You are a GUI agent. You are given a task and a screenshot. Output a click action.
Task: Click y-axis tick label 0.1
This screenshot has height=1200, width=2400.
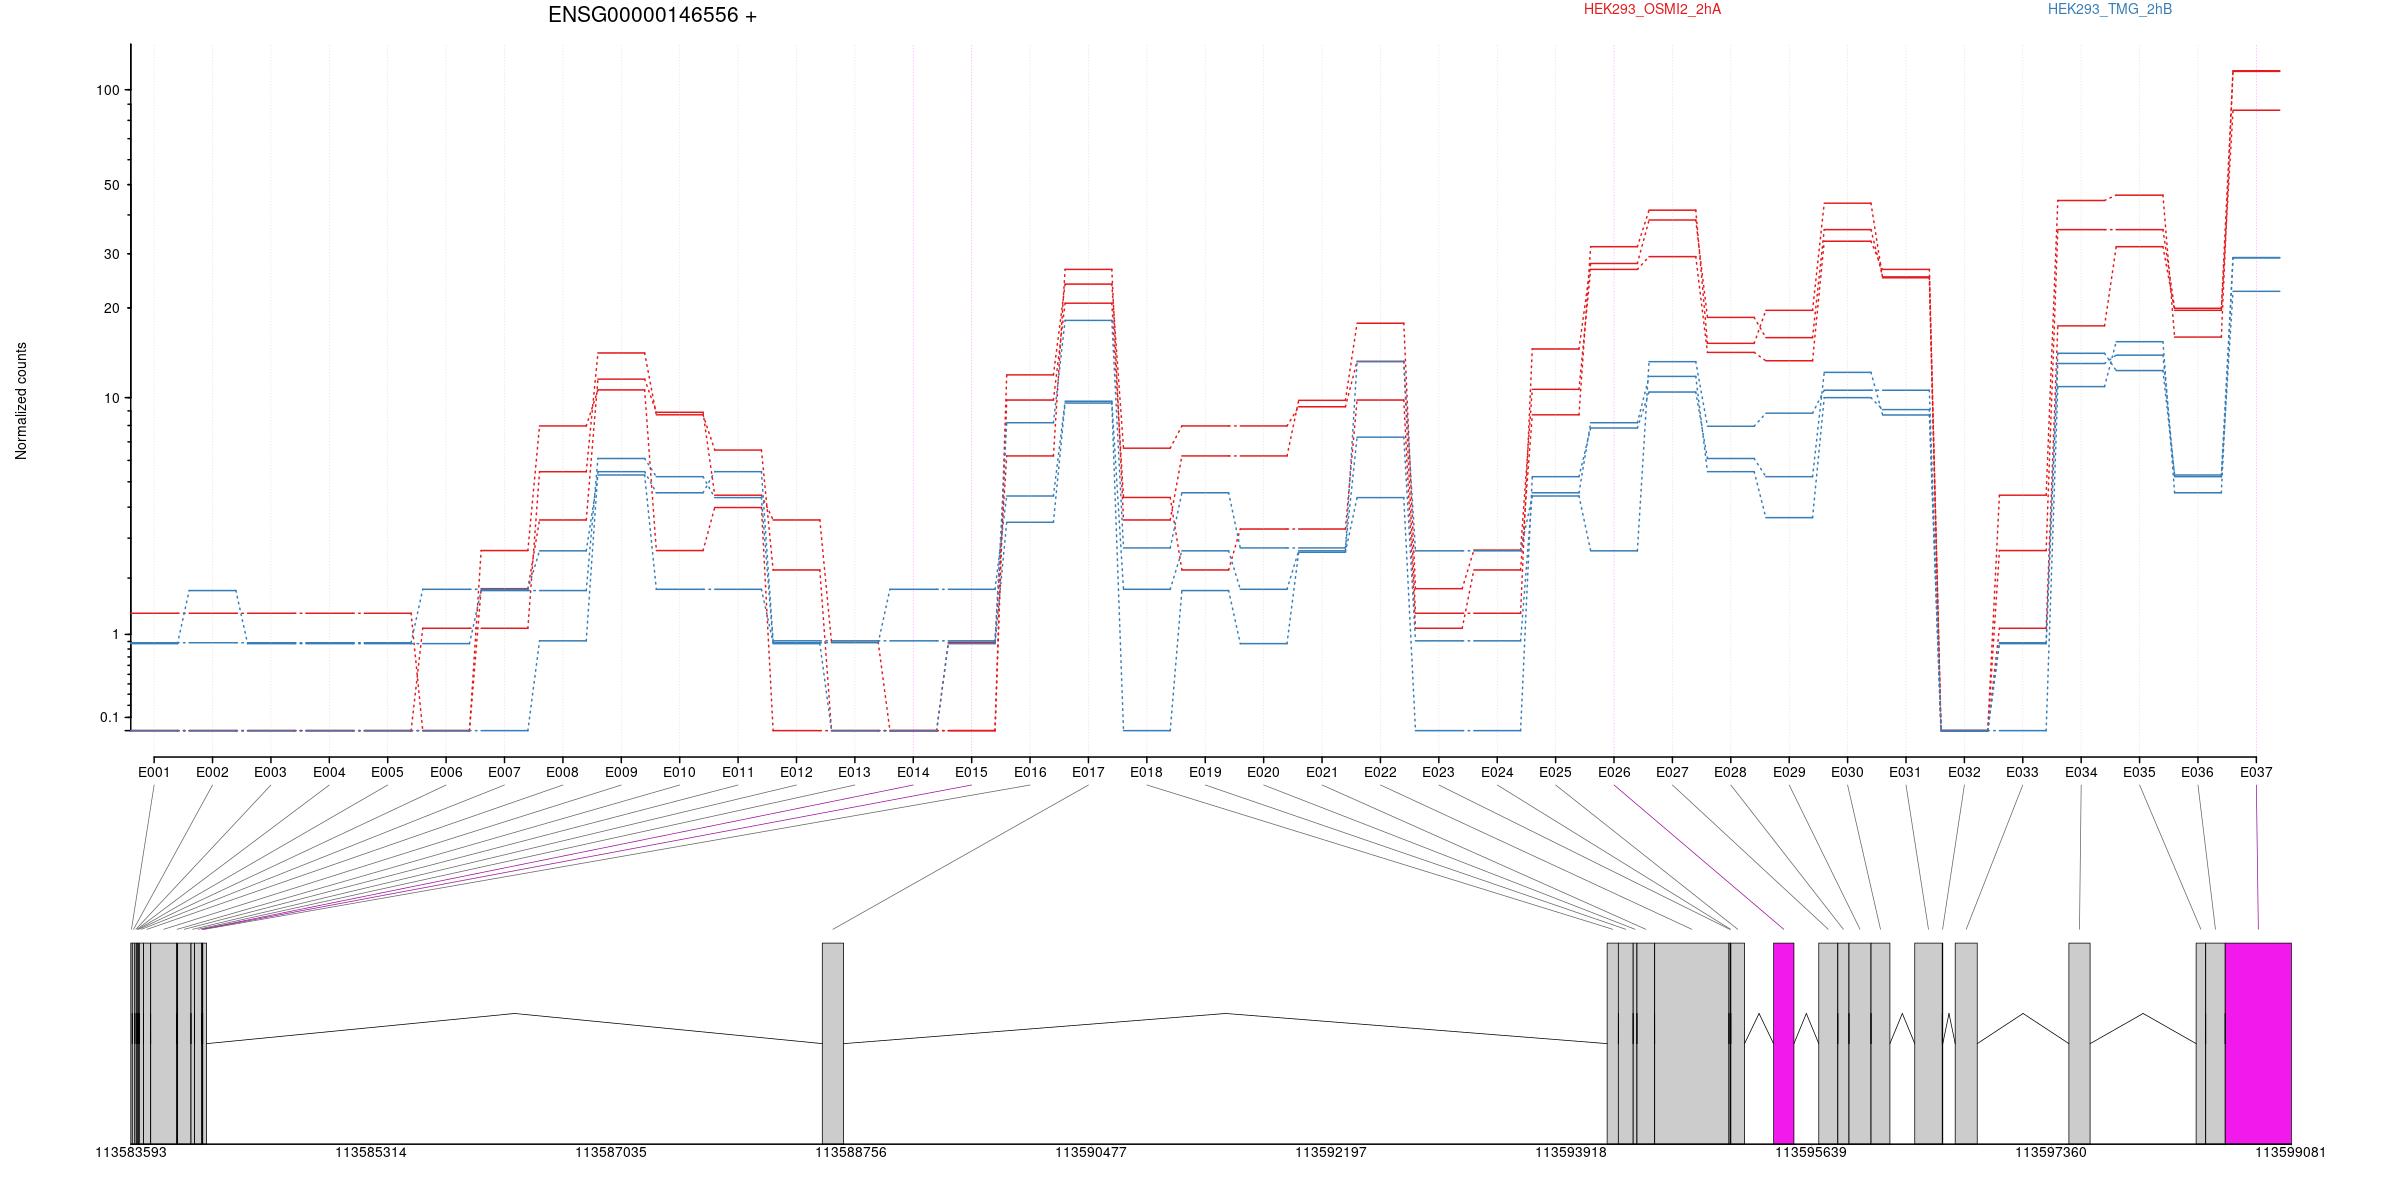coord(109,717)
